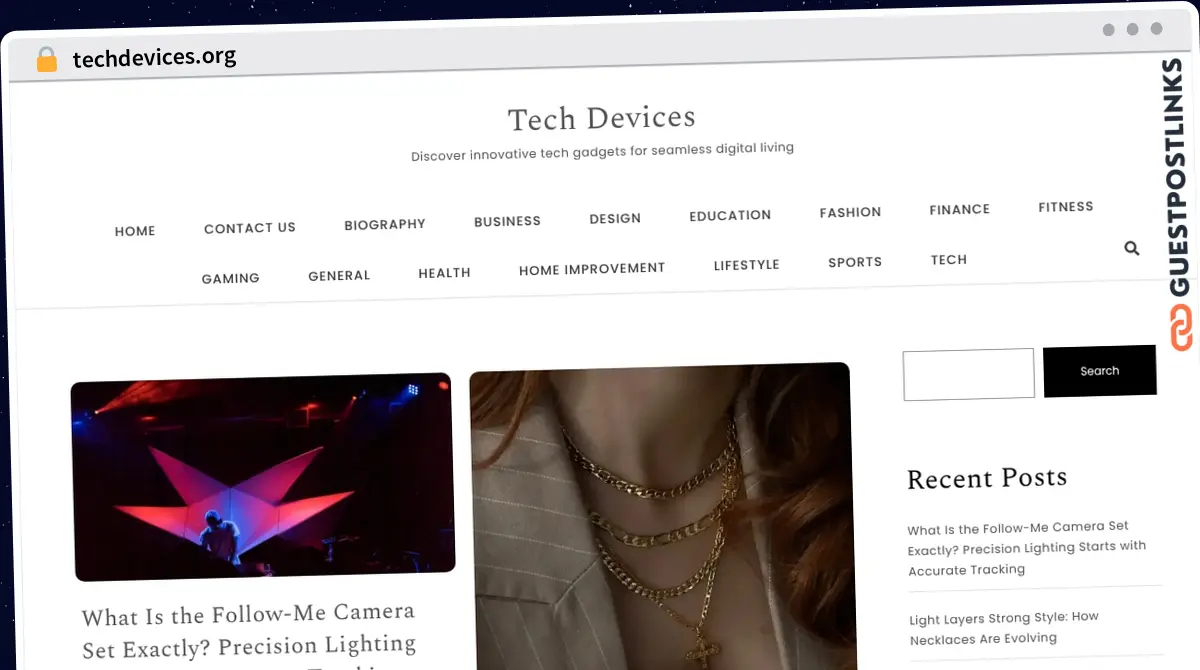Open the TECH section
This screenshot has width=1200, height=670.
[x=948, y=259]
